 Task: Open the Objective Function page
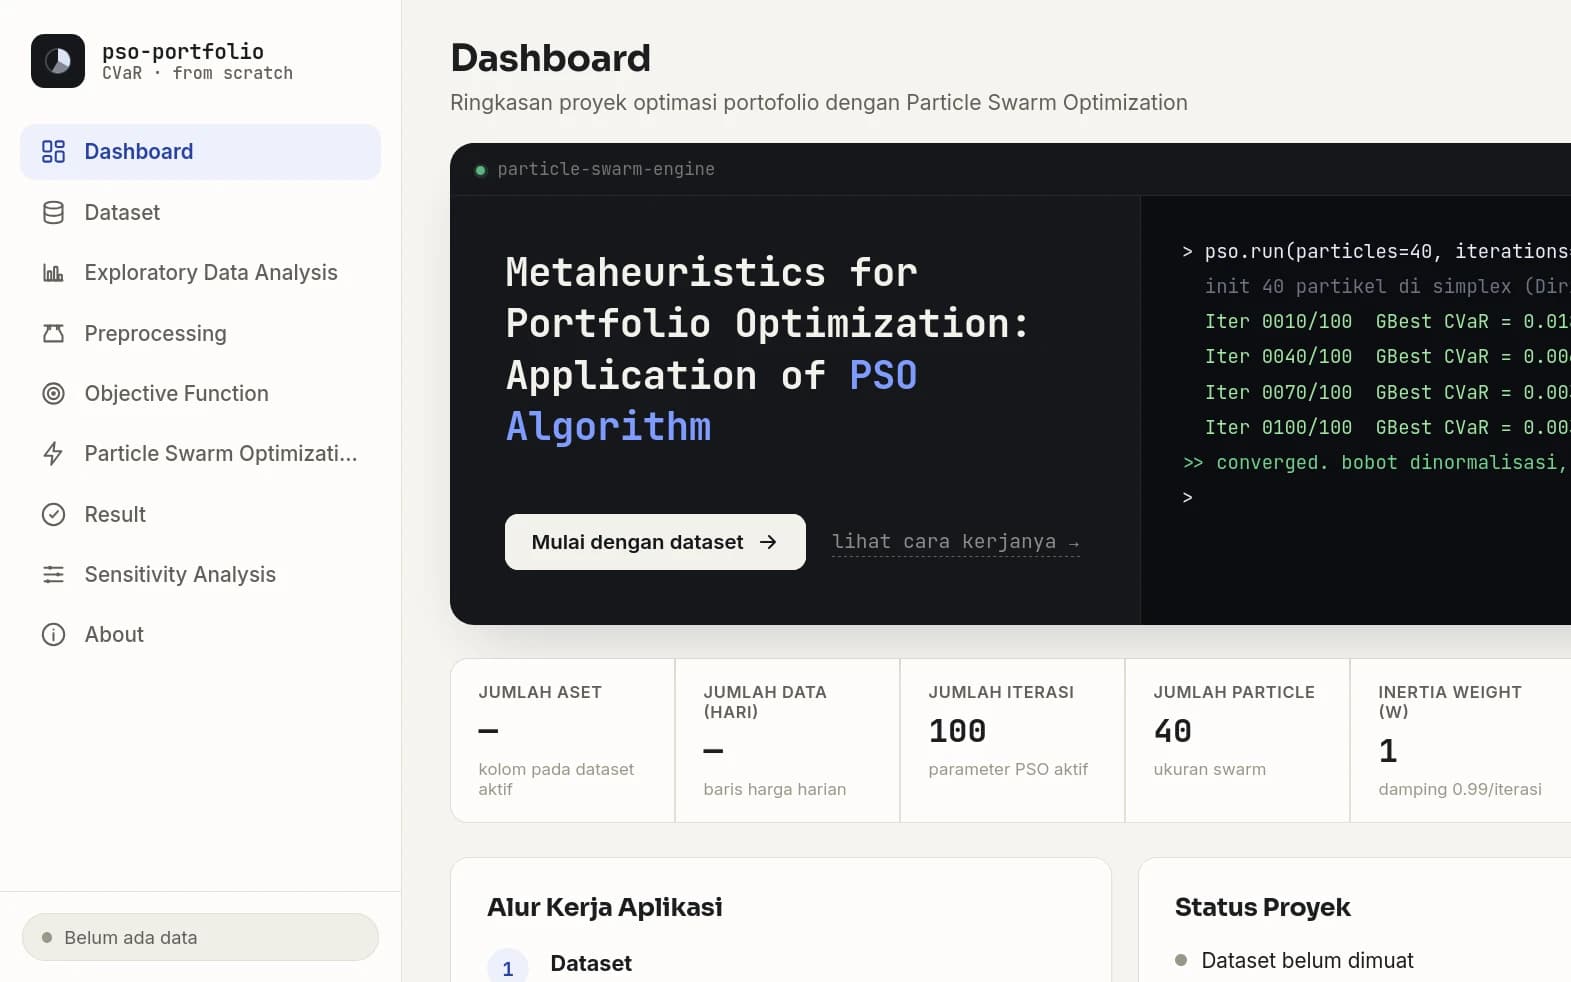point(200,394)
